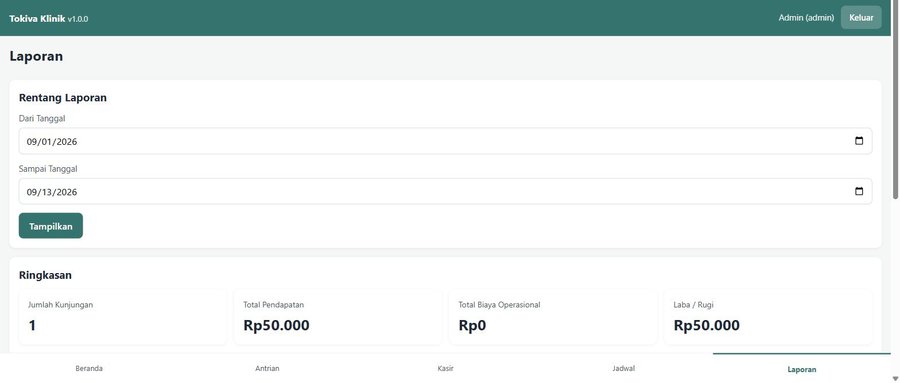The width and height of the screenshot is (900, 383).
Task: Focus the Sampai Tanggal date field
Action: pos(445,192)
